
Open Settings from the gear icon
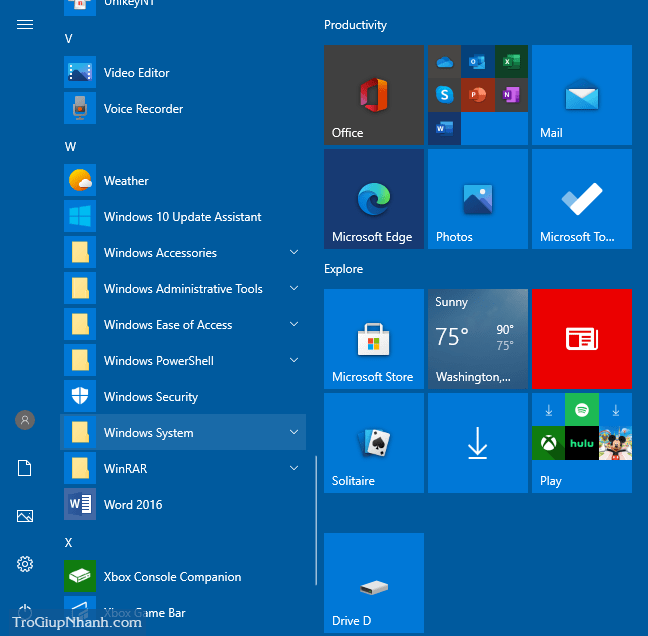click(25, 564)
